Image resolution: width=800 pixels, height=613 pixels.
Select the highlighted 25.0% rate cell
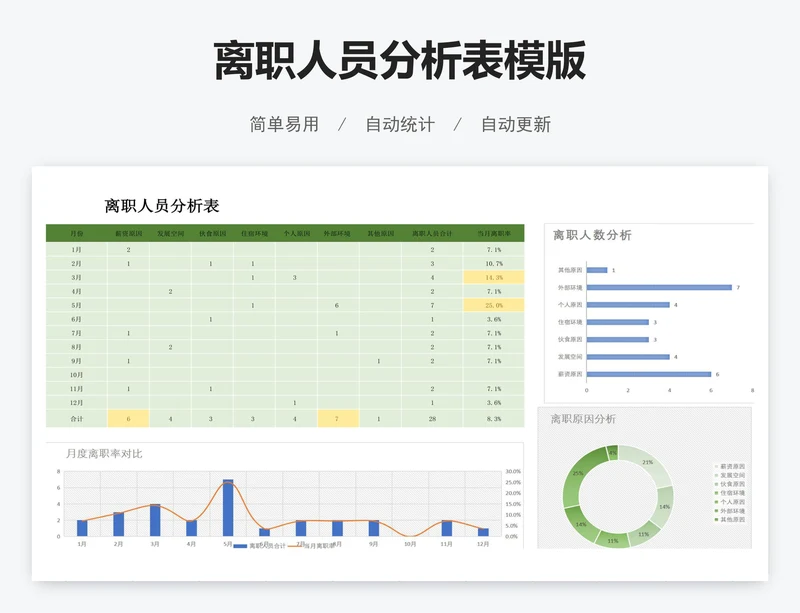tap(494, 305)
